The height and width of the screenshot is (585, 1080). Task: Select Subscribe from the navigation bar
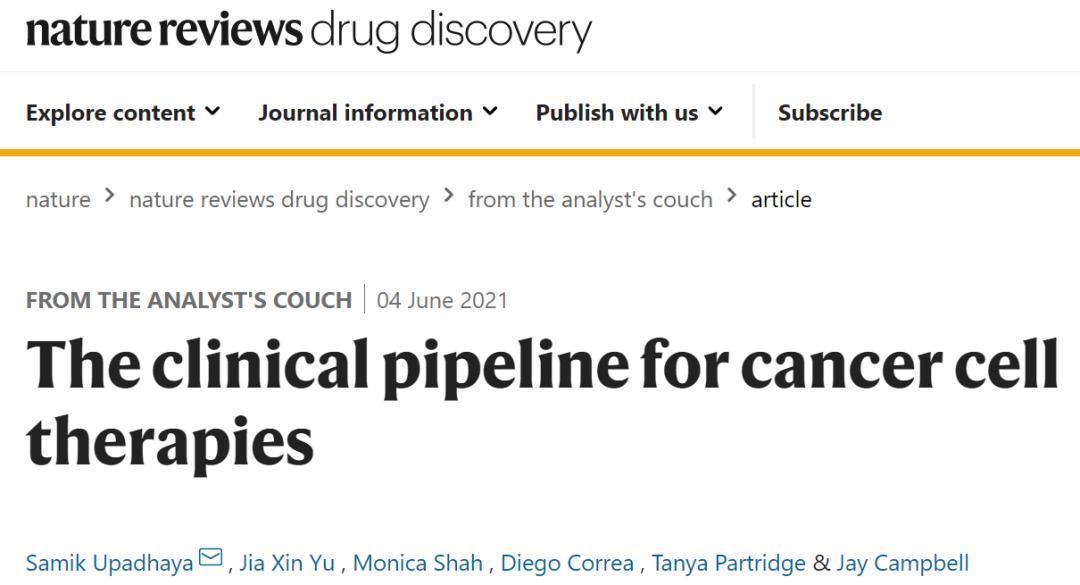pos(829,112)
